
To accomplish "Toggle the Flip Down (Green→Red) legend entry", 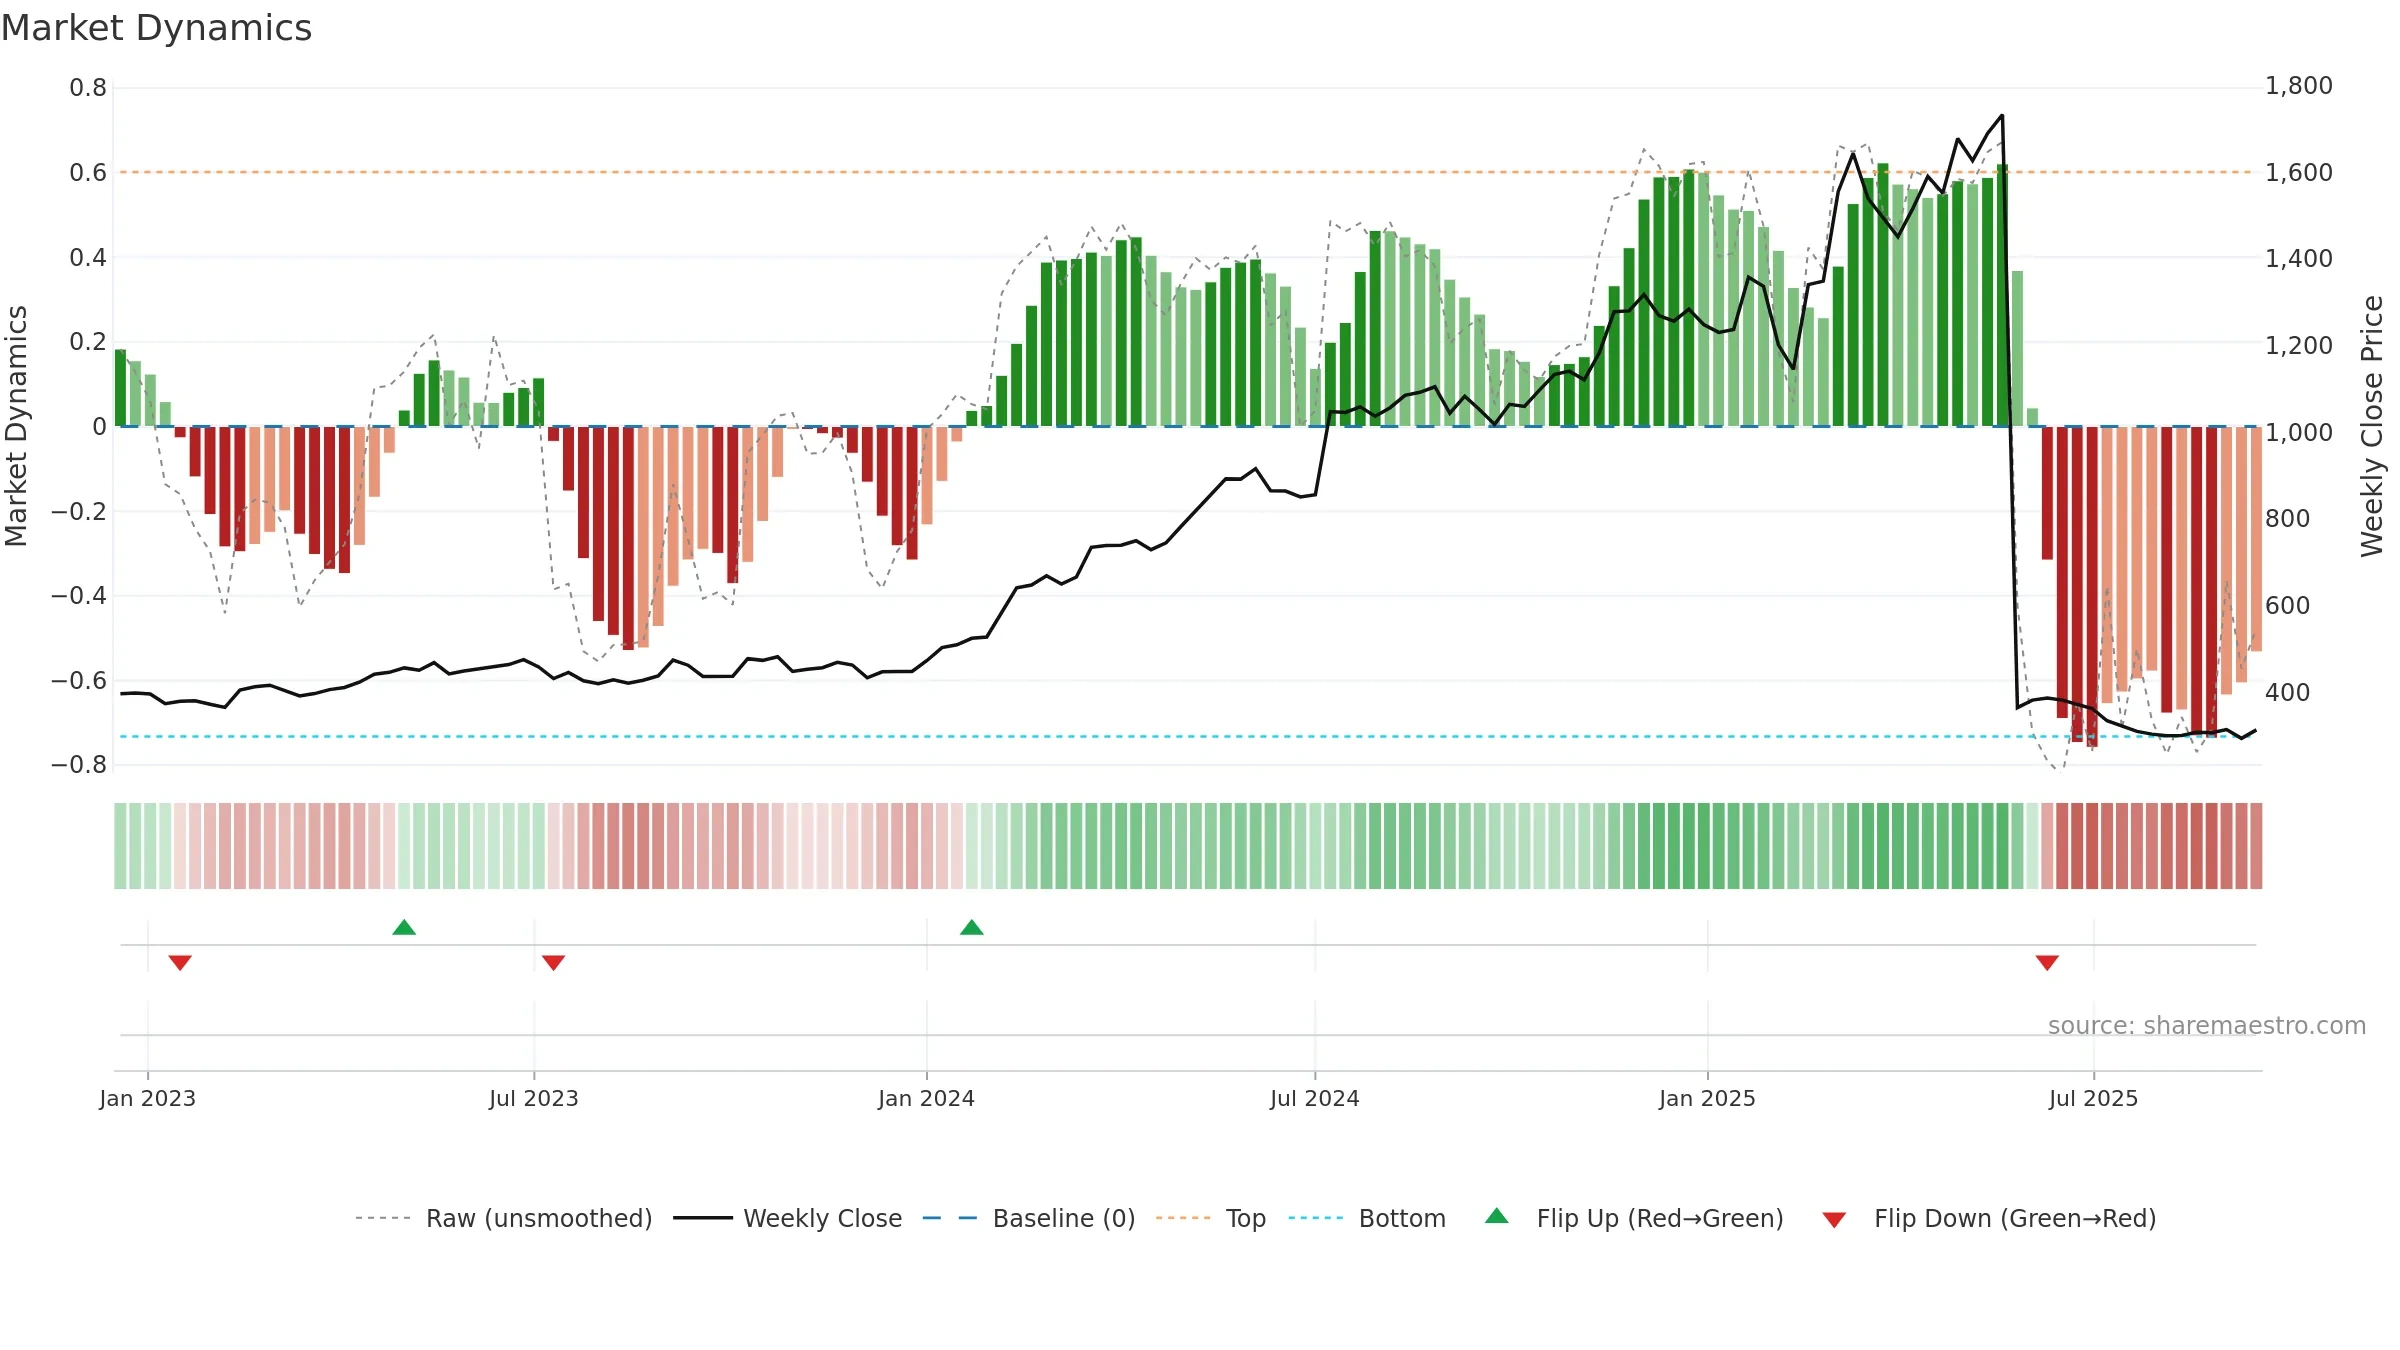I will (x=1989, y=1218).
